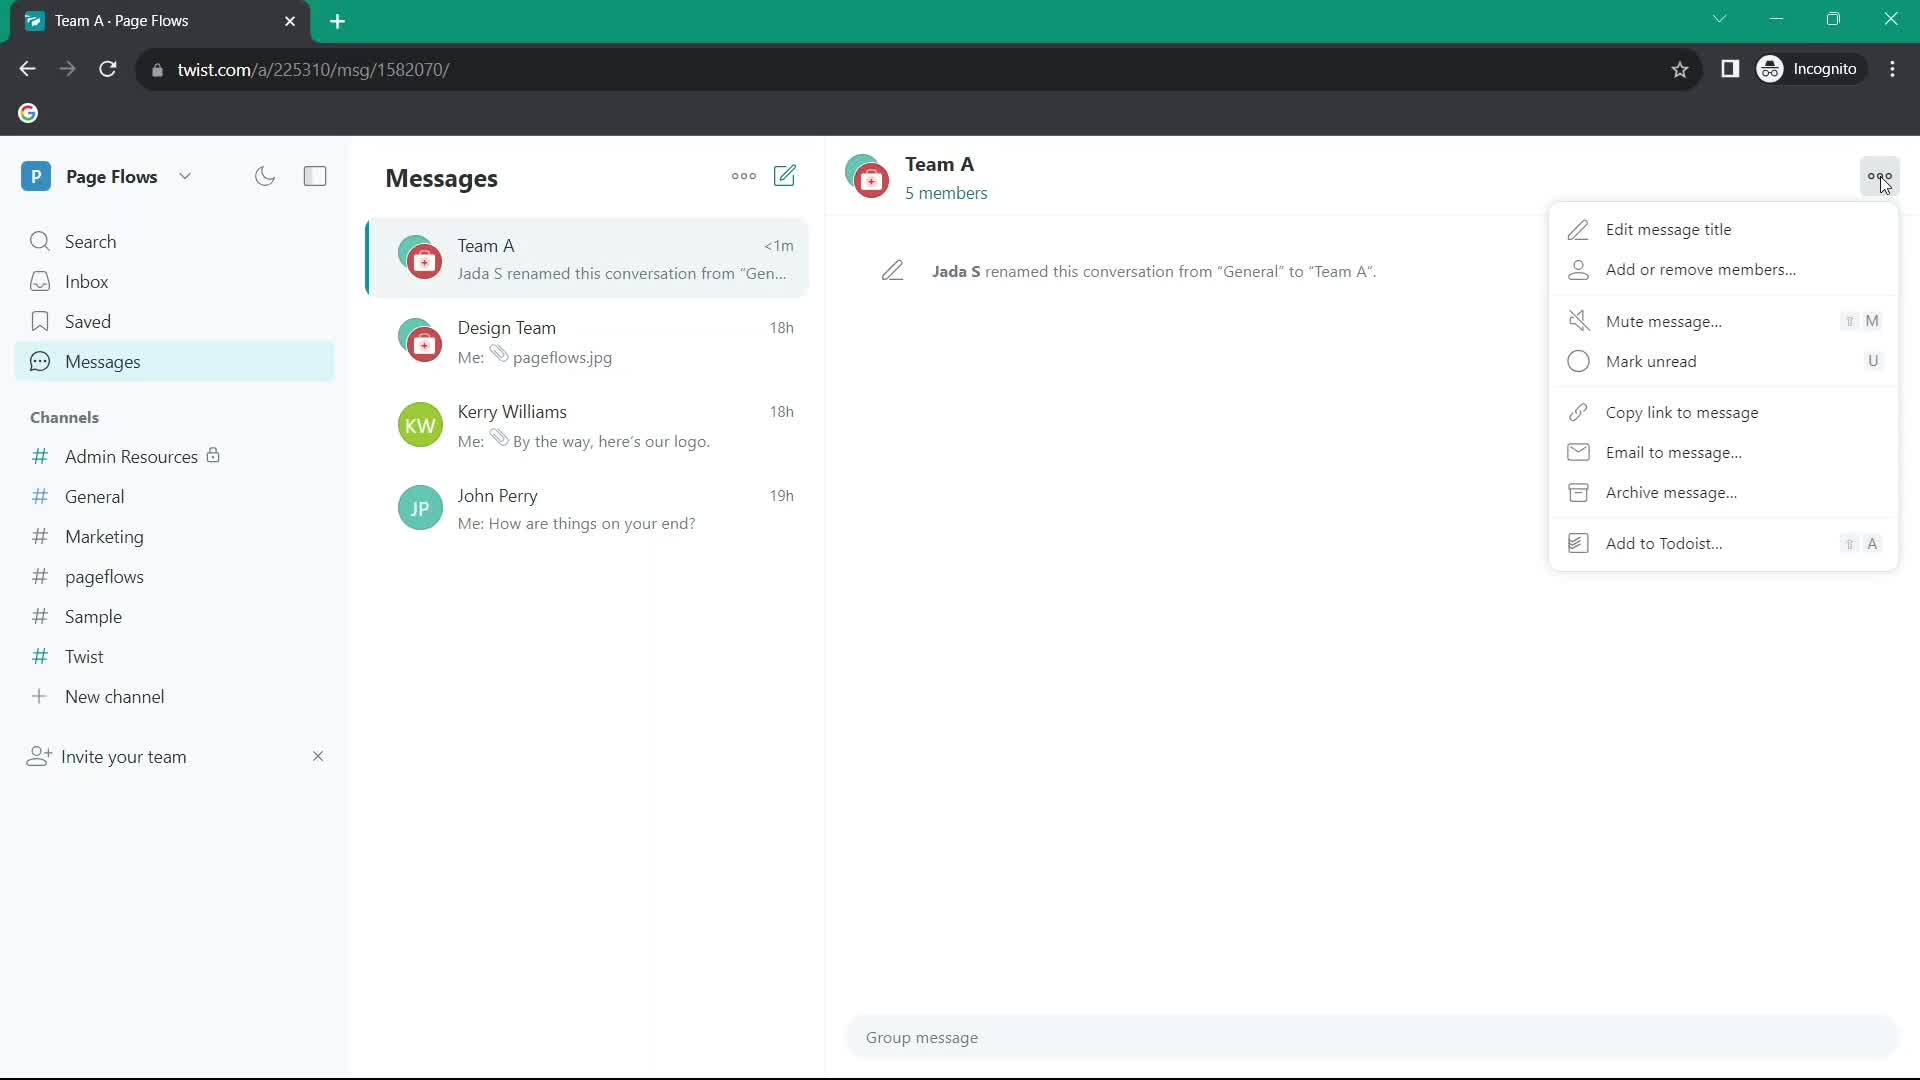
Task: Click the compose new message icon
Action: click(787, 175)
